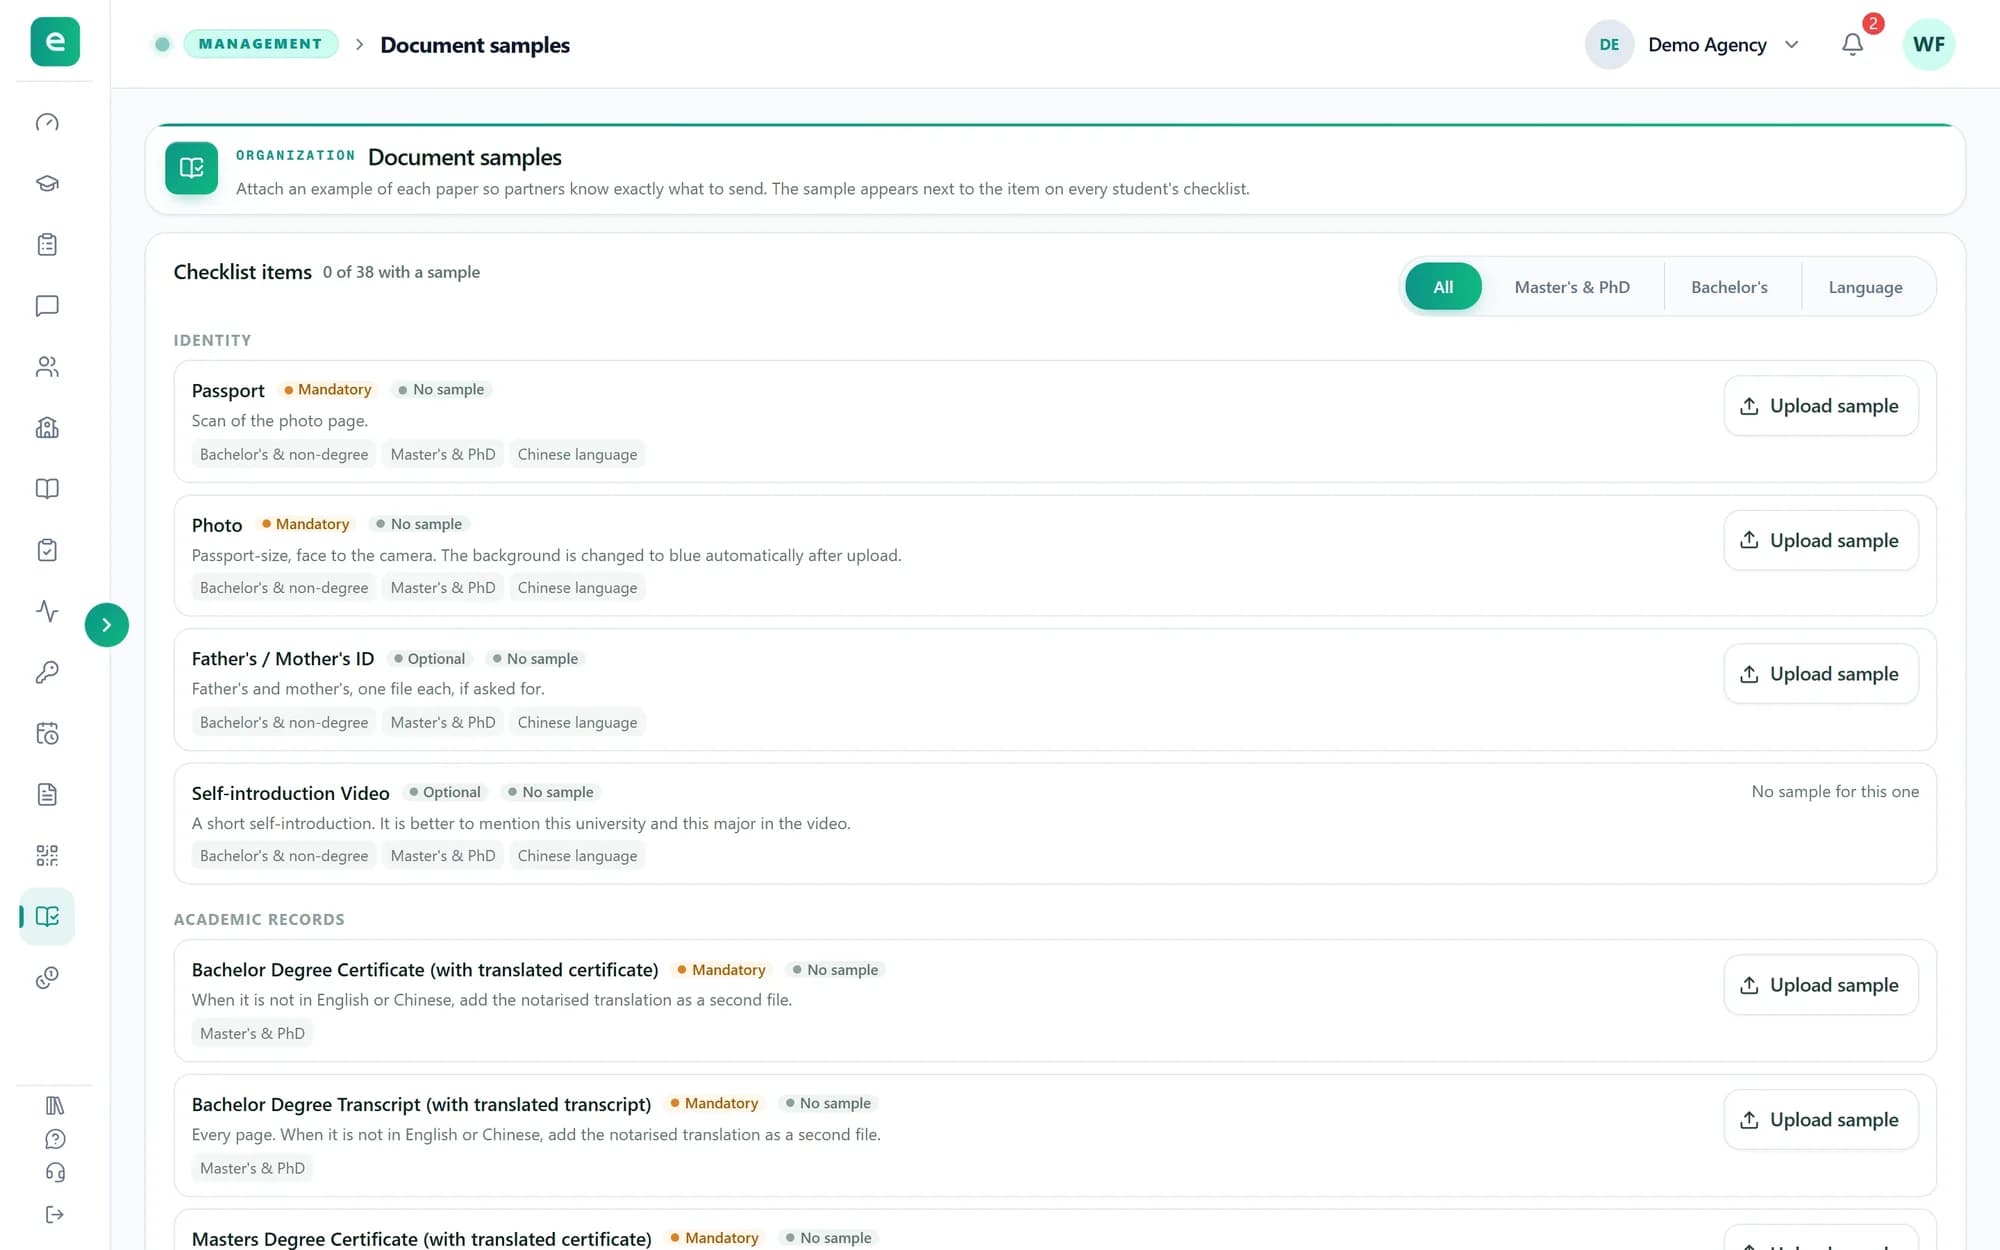2000x1250 pixels.
Task: Switch to Master's & PhD filter tab
Action: [1572, 287]
